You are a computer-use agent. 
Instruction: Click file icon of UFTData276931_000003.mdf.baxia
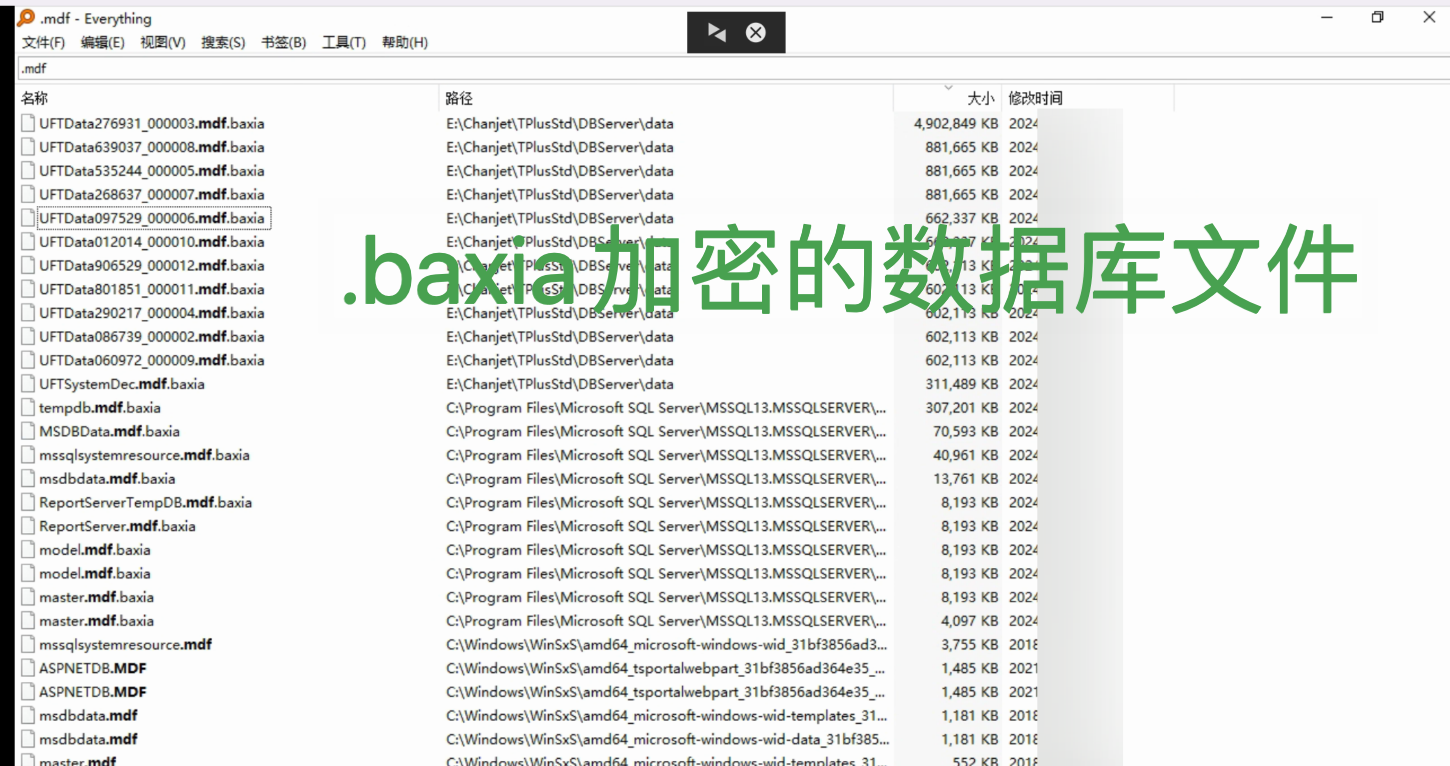point(28,124)
